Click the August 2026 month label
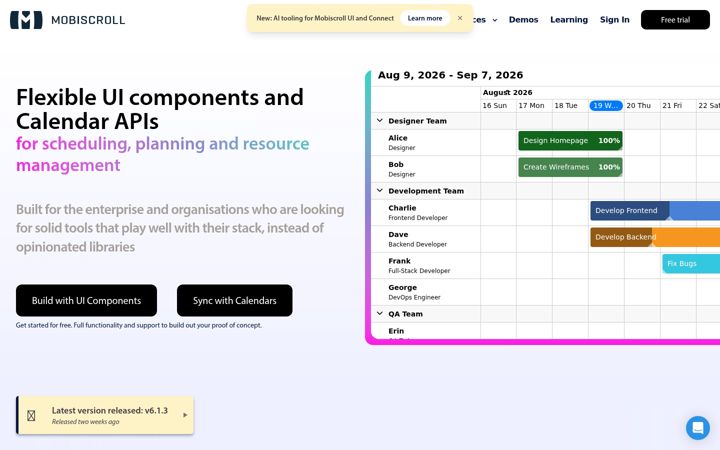This screenshot has width=720, height=450. coord(507,92)
